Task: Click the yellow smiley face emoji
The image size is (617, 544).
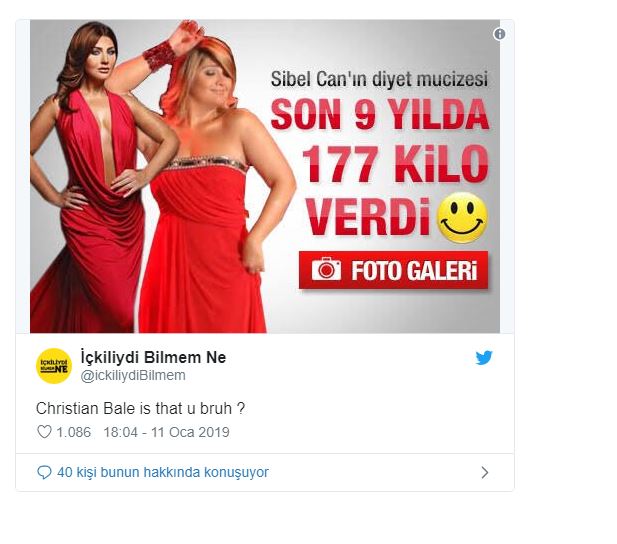Action: click(462, 217)
